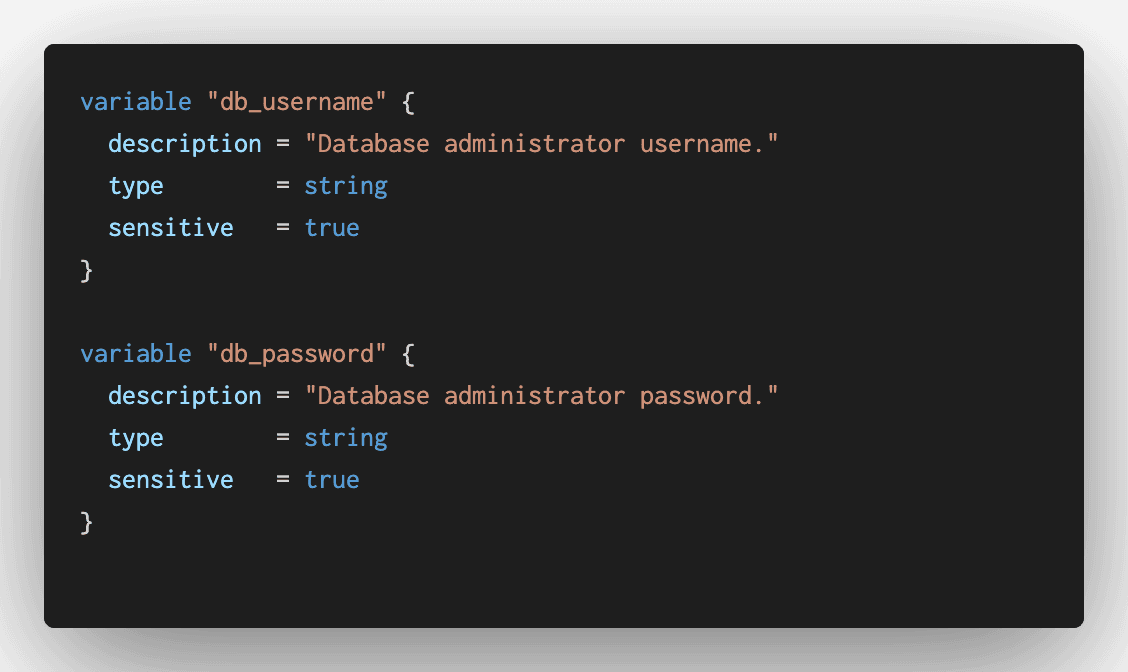Click the sensitive attribute in the db_username block
Image resolution: width=1128 pixels, height=672 pixels.
coord(171,228)
